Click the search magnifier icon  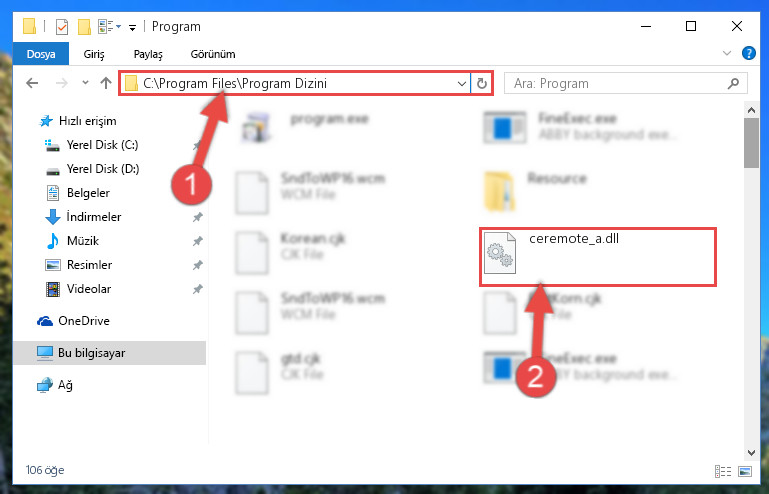click(x=734, y=83)
